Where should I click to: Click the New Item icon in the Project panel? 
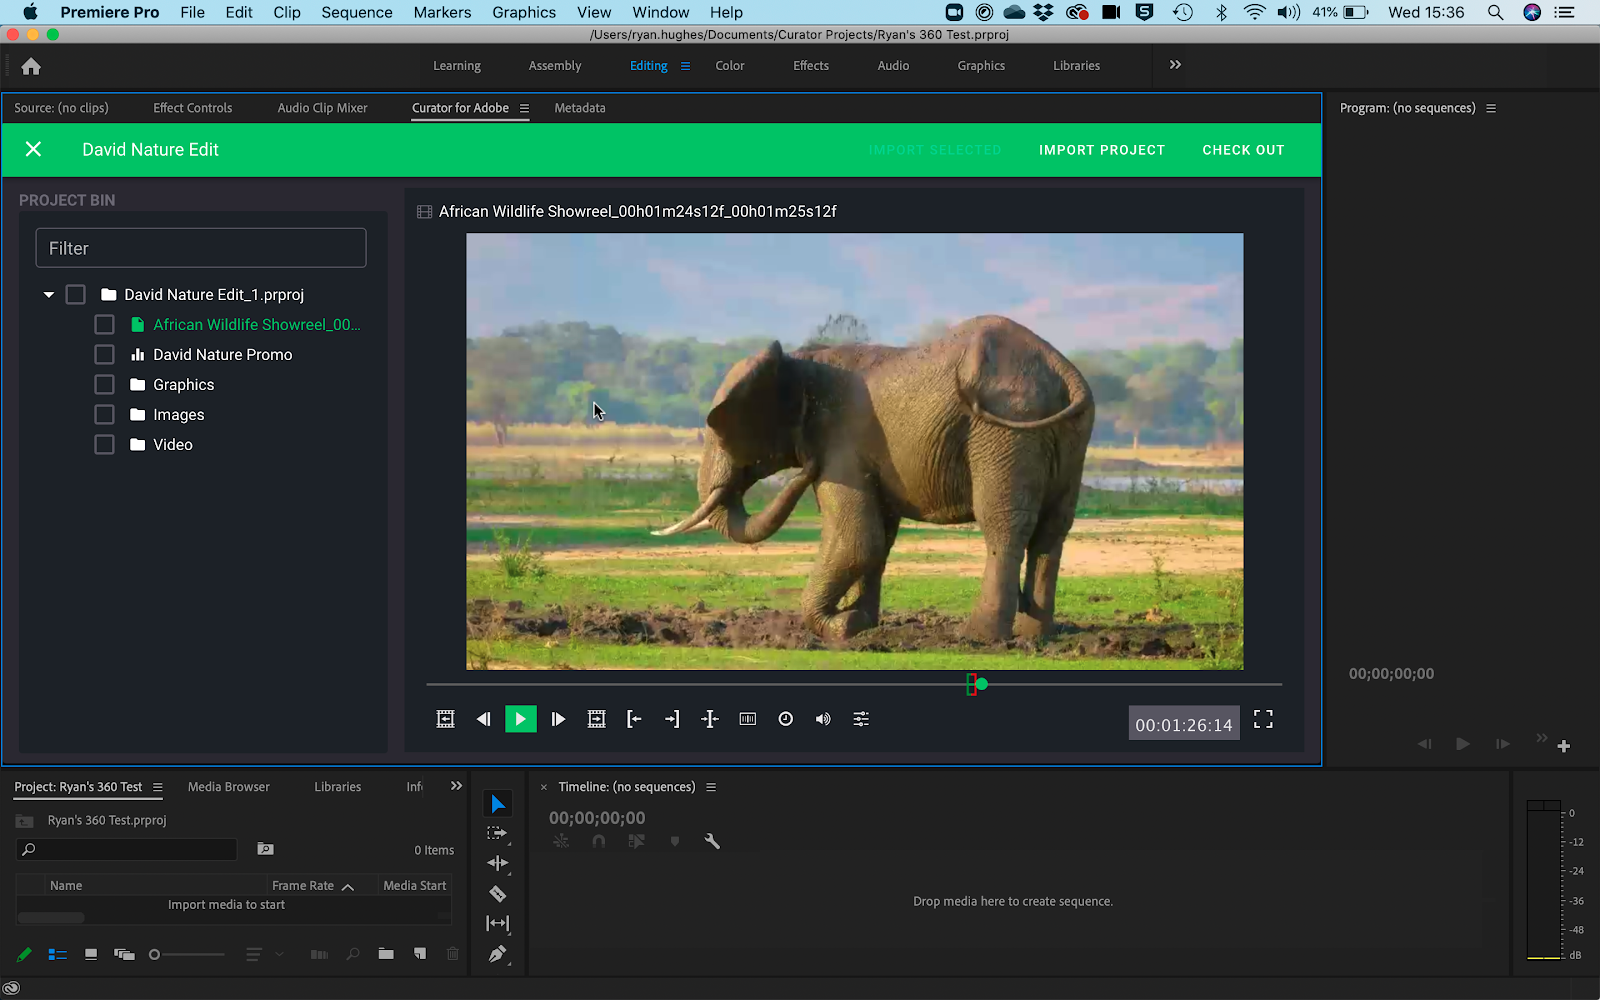420,954
